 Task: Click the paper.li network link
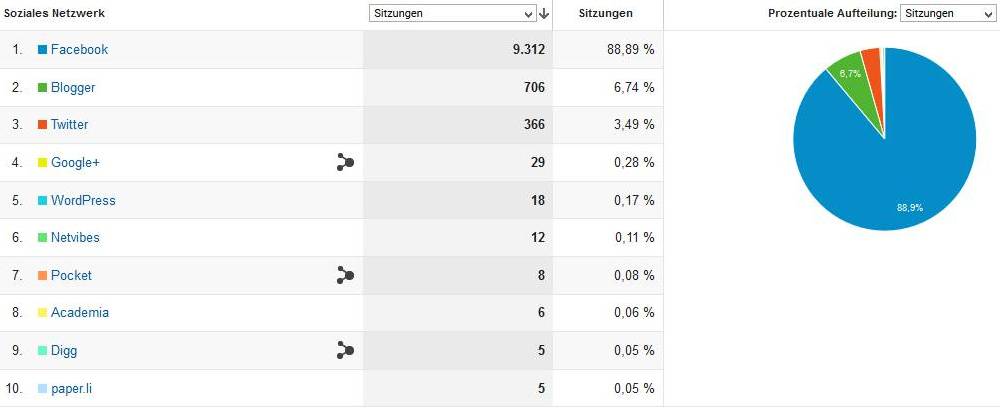(73, 388)
